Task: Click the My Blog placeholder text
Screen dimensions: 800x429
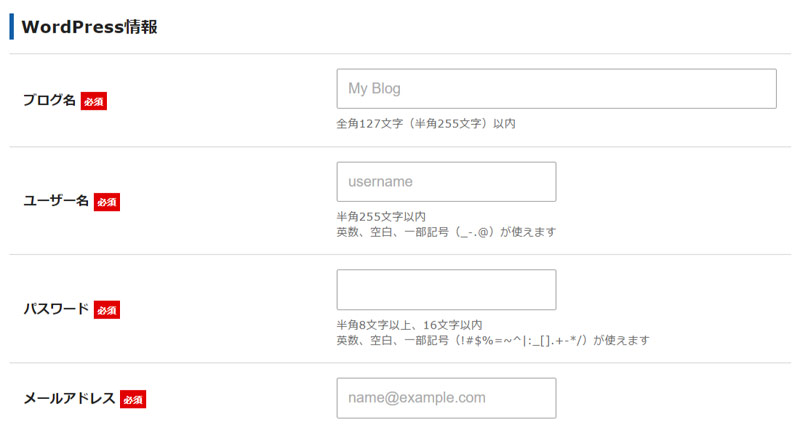Action: click(x=374, y=89)
